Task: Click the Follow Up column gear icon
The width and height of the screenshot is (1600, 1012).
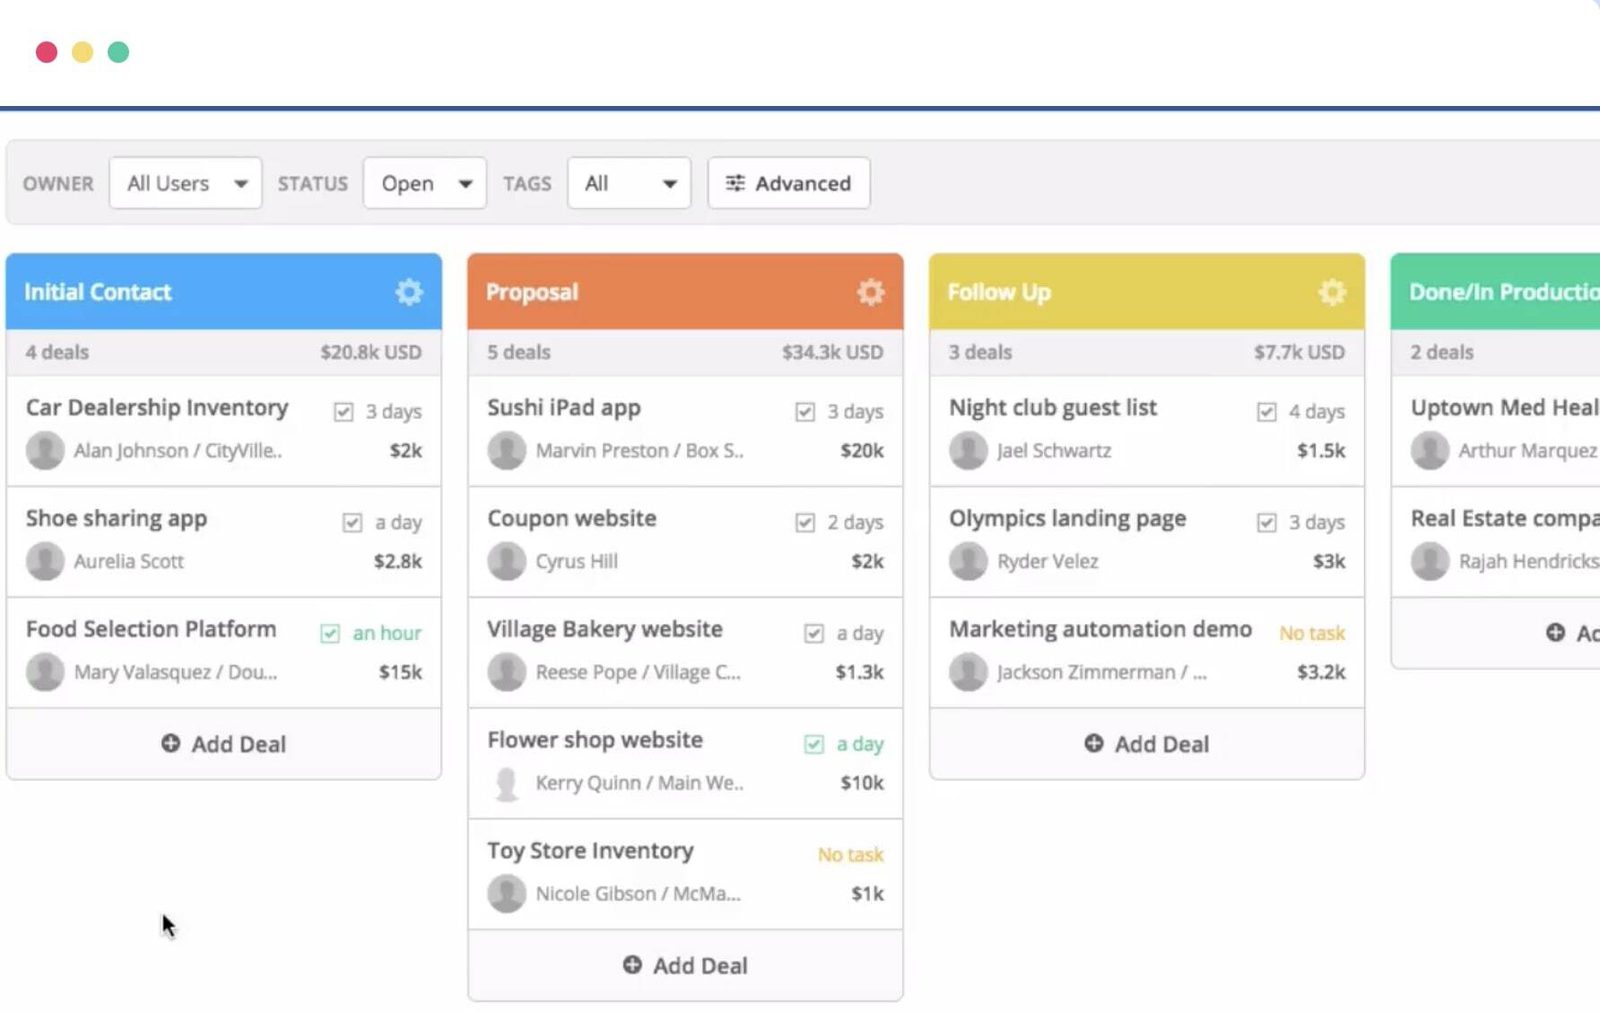Action: 1332,292
